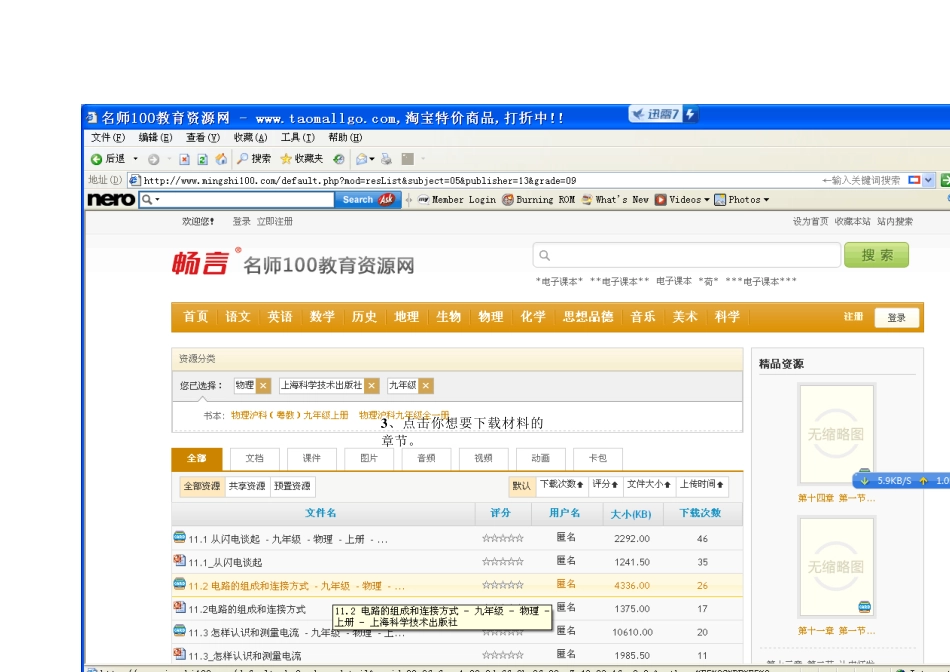Click the IE Back arrow icon

[x=96, y=159]
